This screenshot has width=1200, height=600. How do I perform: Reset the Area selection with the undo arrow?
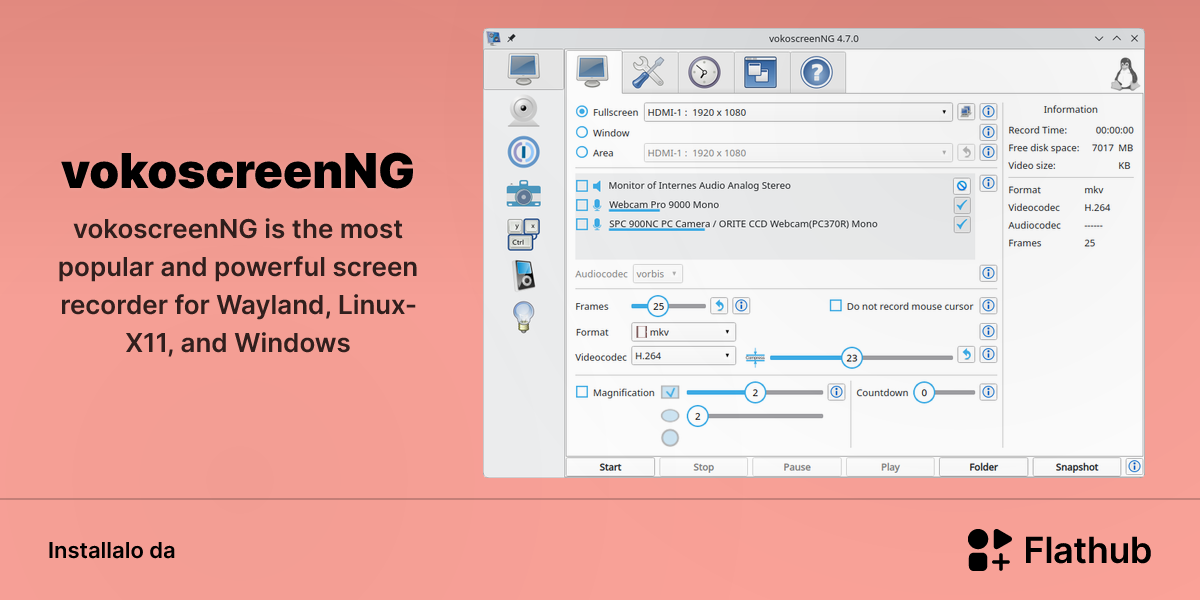(x=966, y=152)
